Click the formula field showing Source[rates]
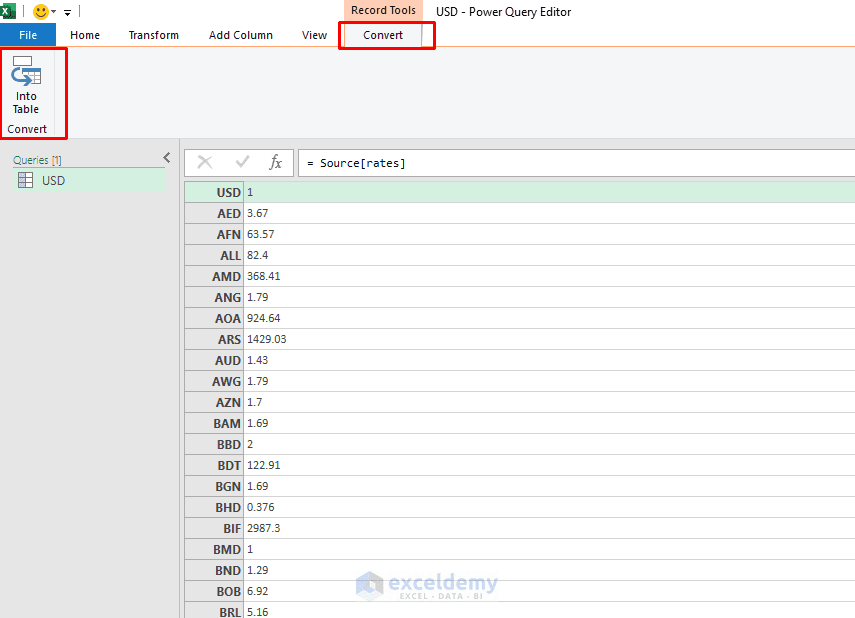This screenshot has height=618, width=855. tap(576, 163)
